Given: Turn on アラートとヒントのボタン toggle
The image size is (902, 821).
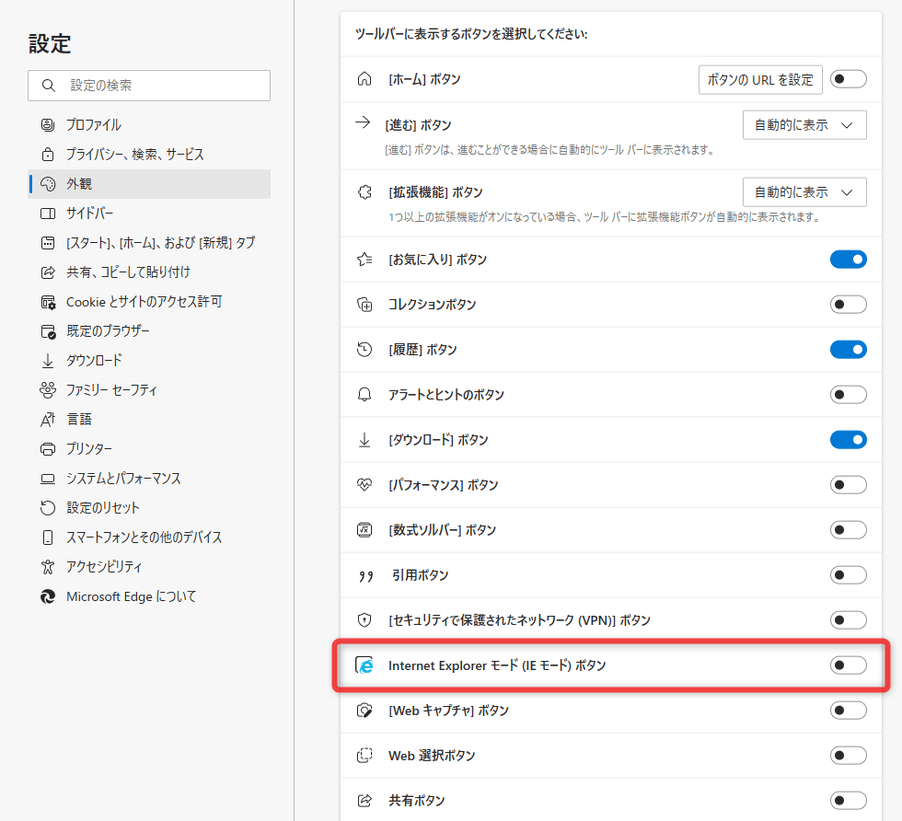Looking at the screenshot, I should (x=848, y=395).
